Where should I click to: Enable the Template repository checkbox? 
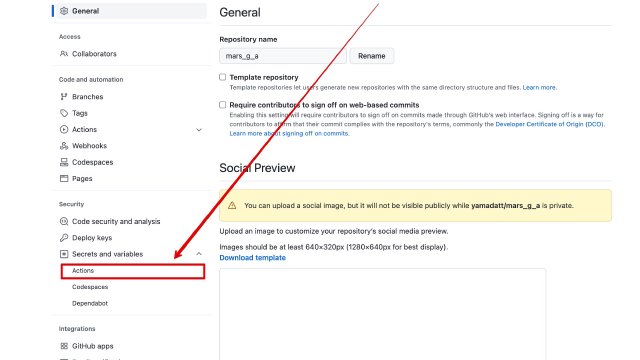(222, 77)
